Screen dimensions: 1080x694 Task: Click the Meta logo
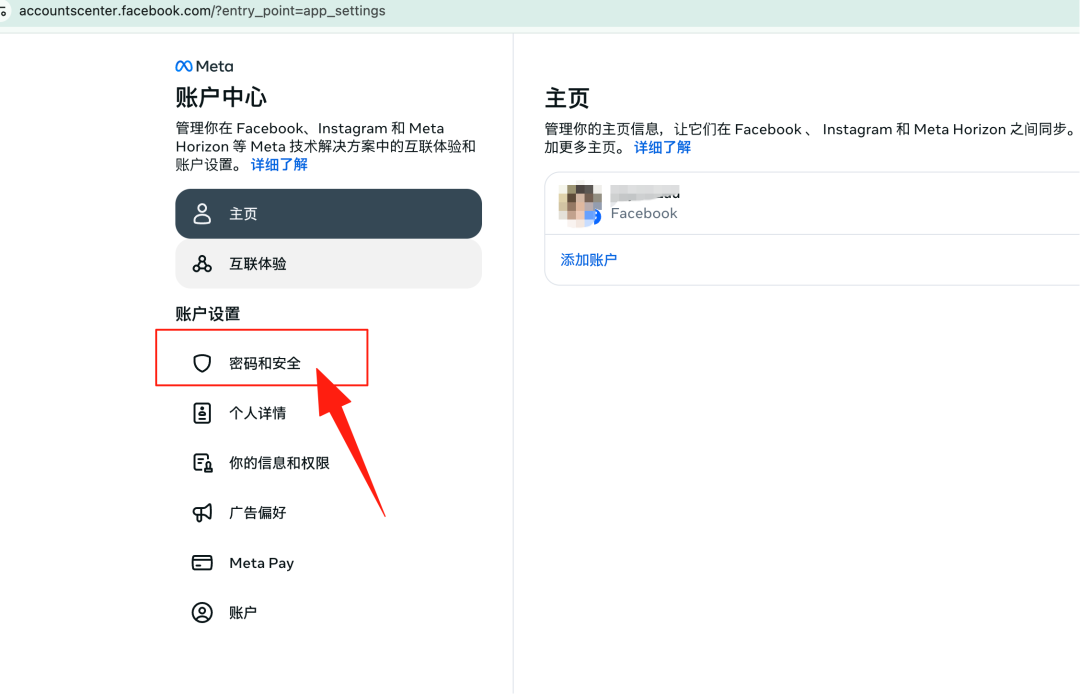tap(203, 66)
